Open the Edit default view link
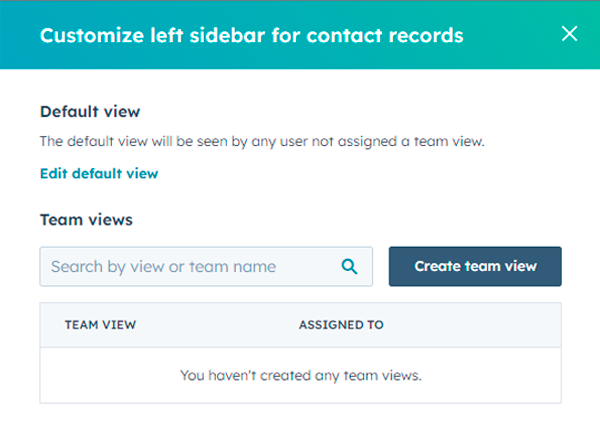Screen dimensions: 600x446 (x=99, y=173)
